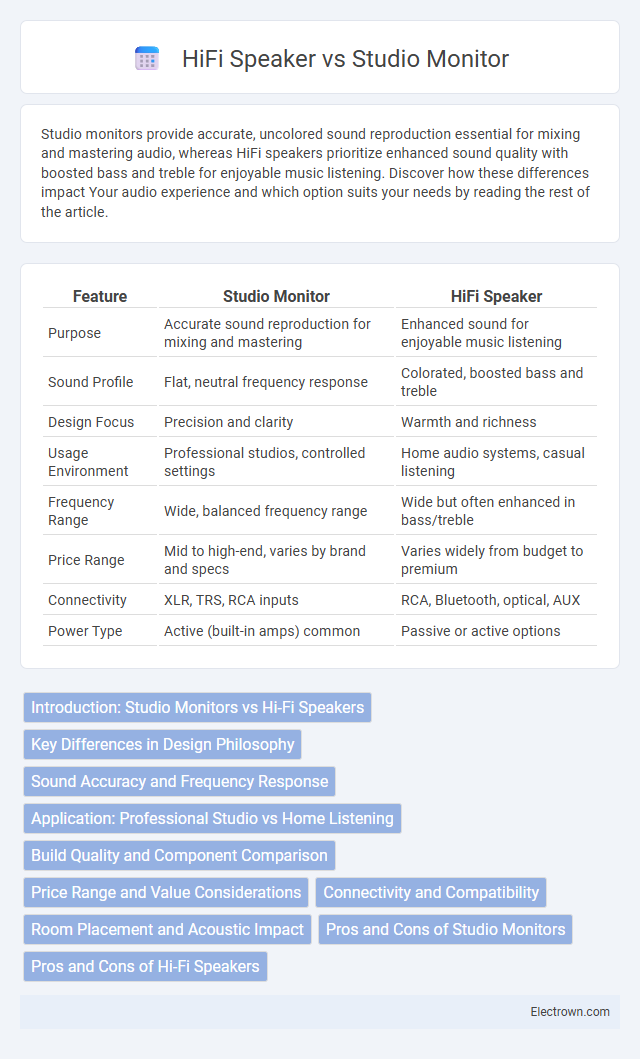View Pros and Cons of Studio Monitors
Viewport: 640px width, 1059px height.
point(446,929)
